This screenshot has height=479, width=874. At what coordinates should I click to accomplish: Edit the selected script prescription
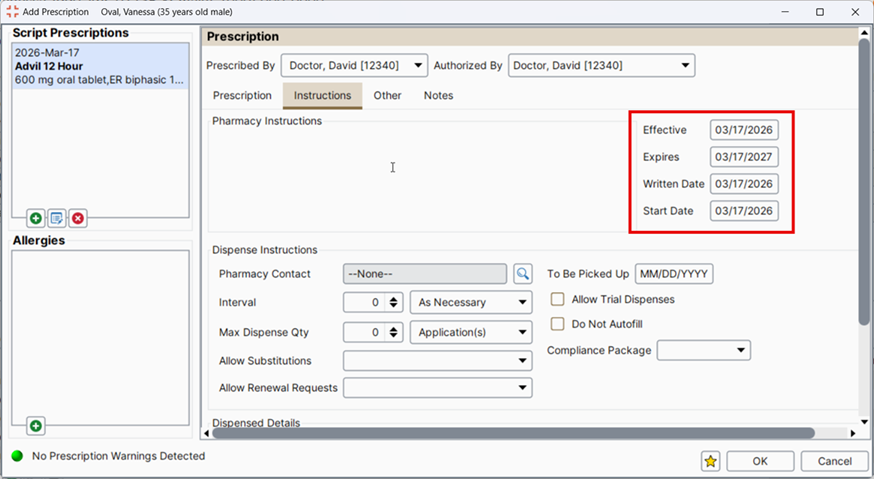click(57, 218)
